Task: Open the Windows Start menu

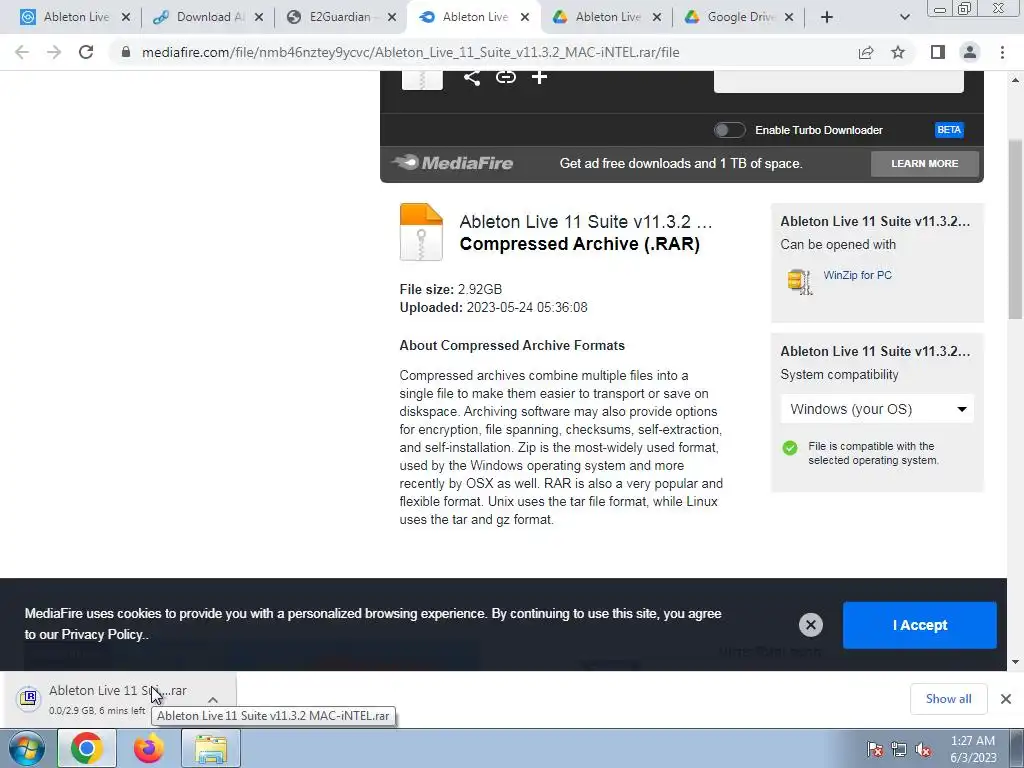Action: (27, 748)
